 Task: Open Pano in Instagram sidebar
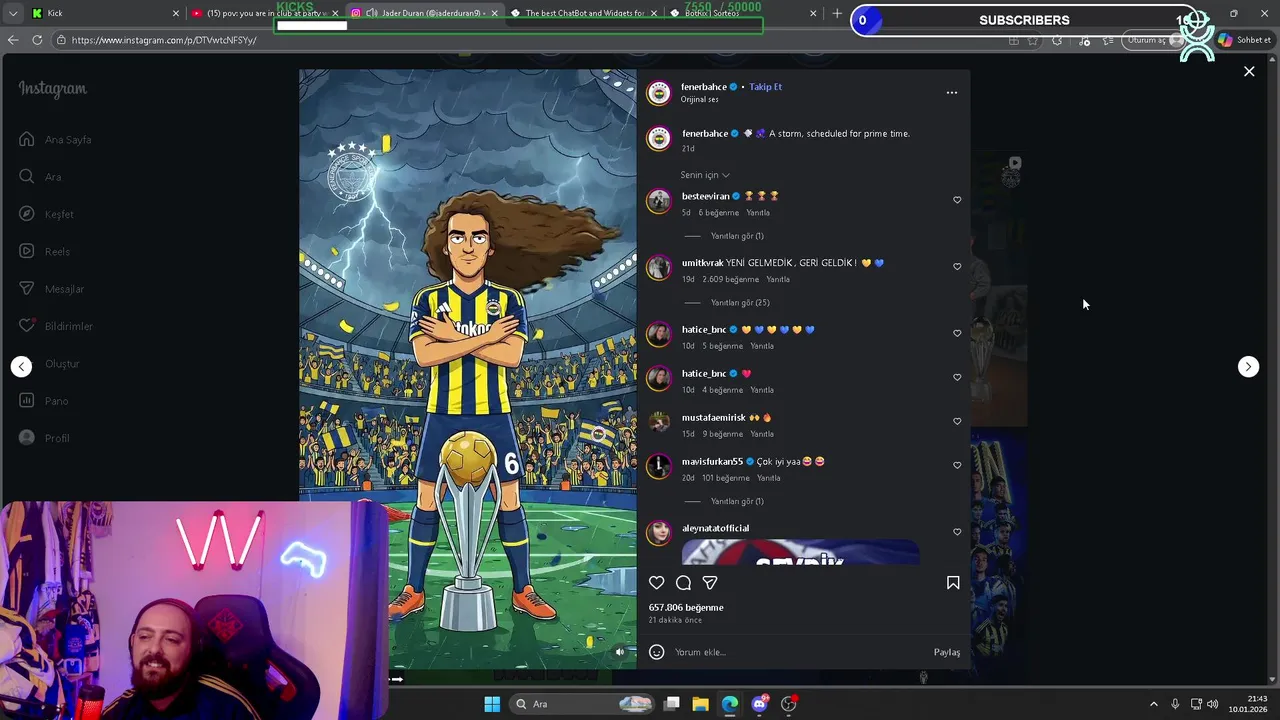point(43,401)
